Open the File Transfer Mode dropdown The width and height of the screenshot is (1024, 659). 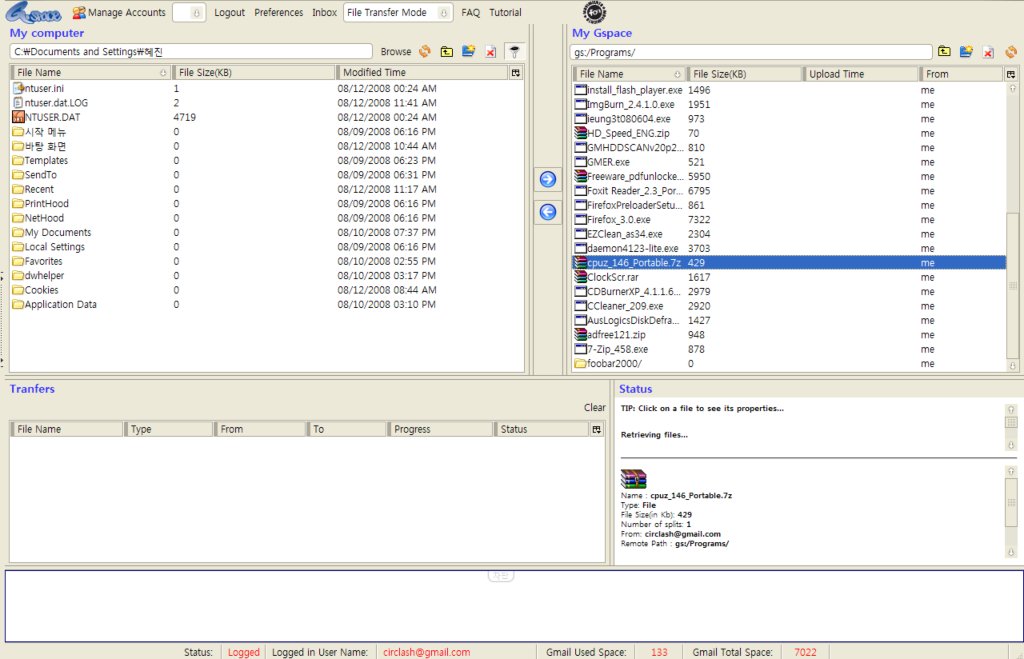point(398,12)
